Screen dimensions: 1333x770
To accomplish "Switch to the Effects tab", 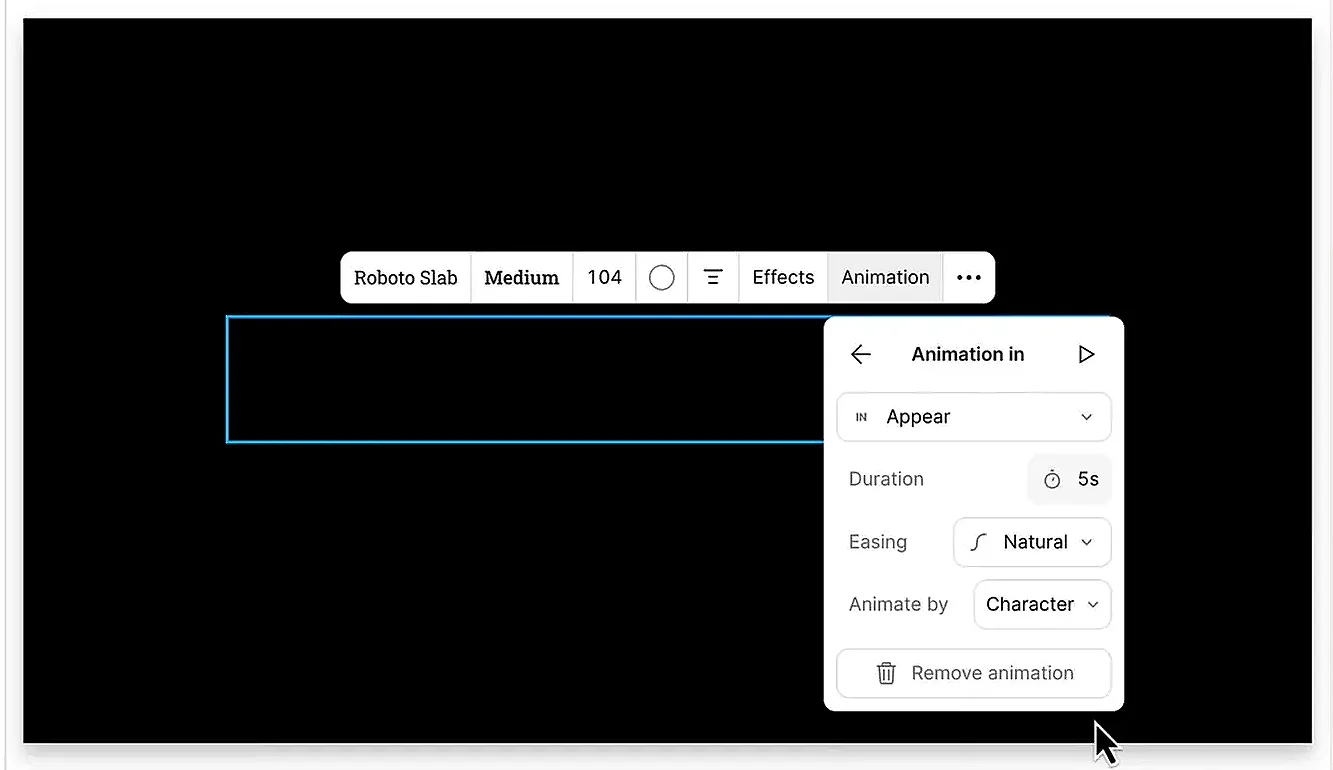I will pos(782,277).
